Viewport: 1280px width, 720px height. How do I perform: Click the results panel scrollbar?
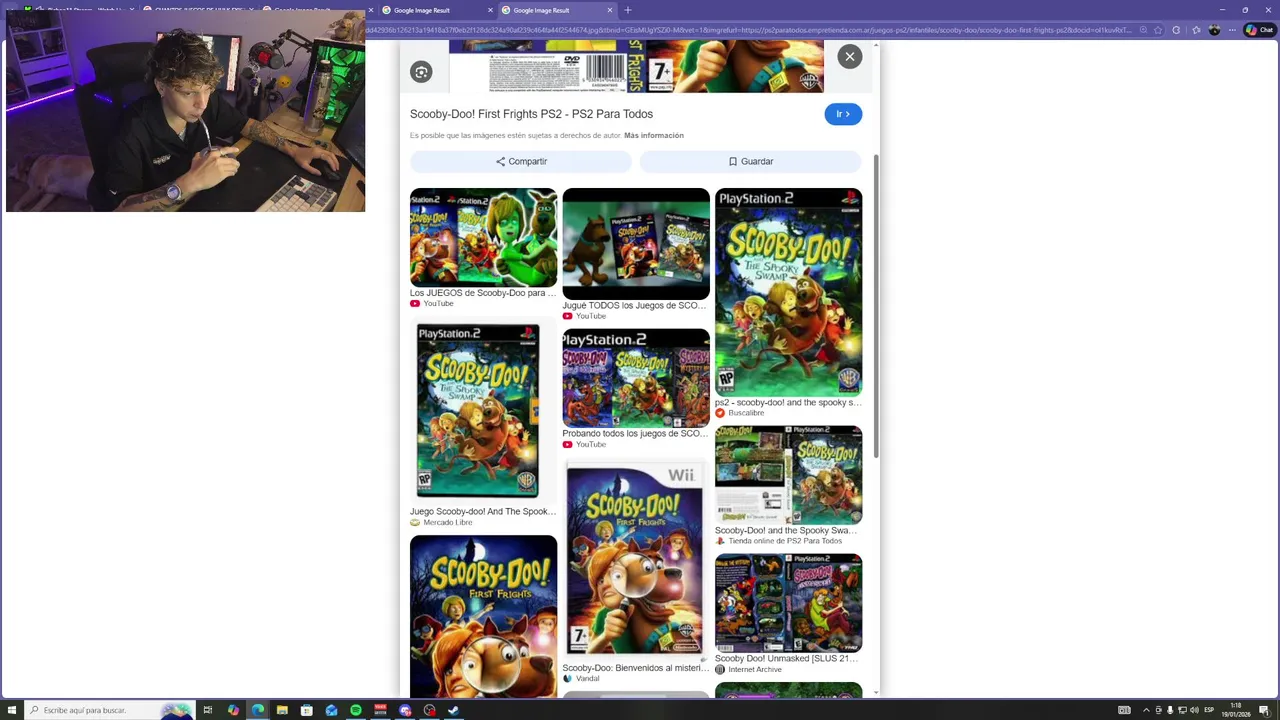(x=877, y=305)
